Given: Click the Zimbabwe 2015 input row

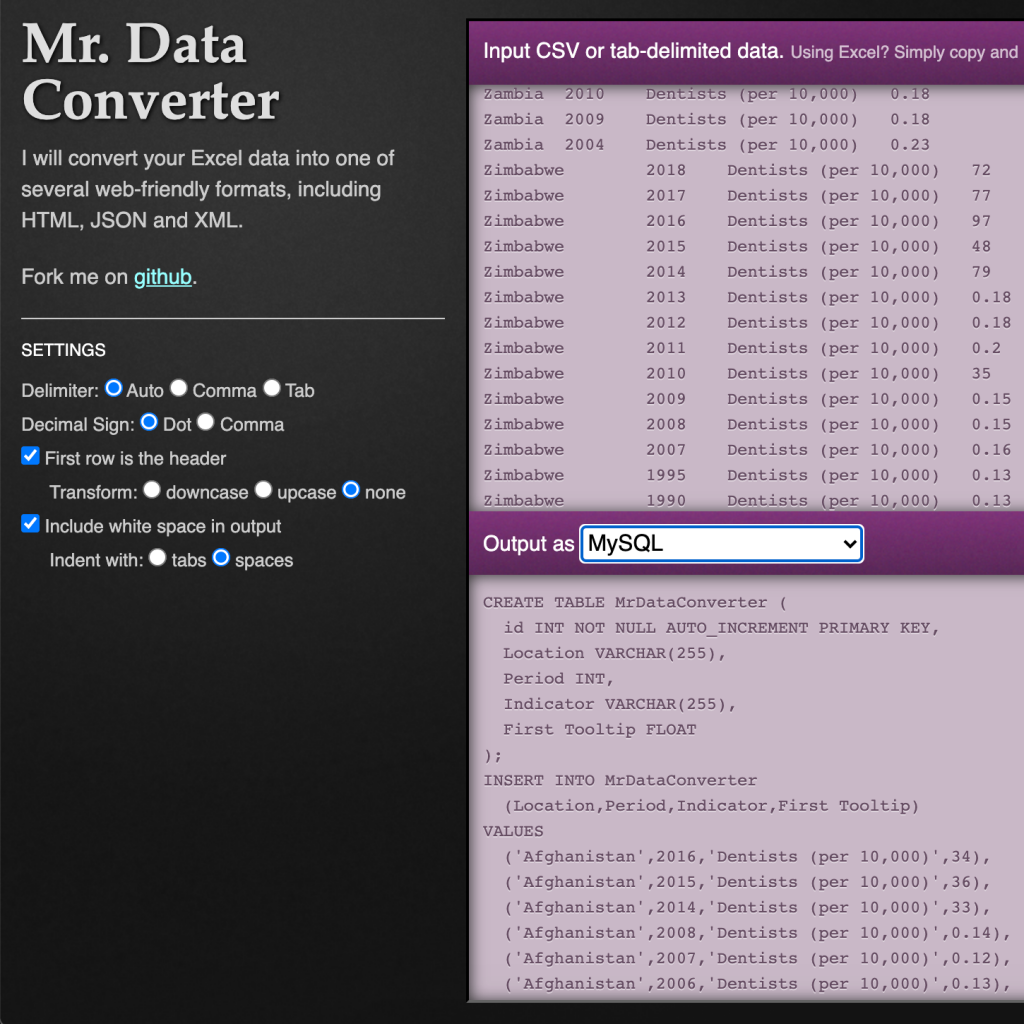Looking at the screenshot, I should [737, 248].
